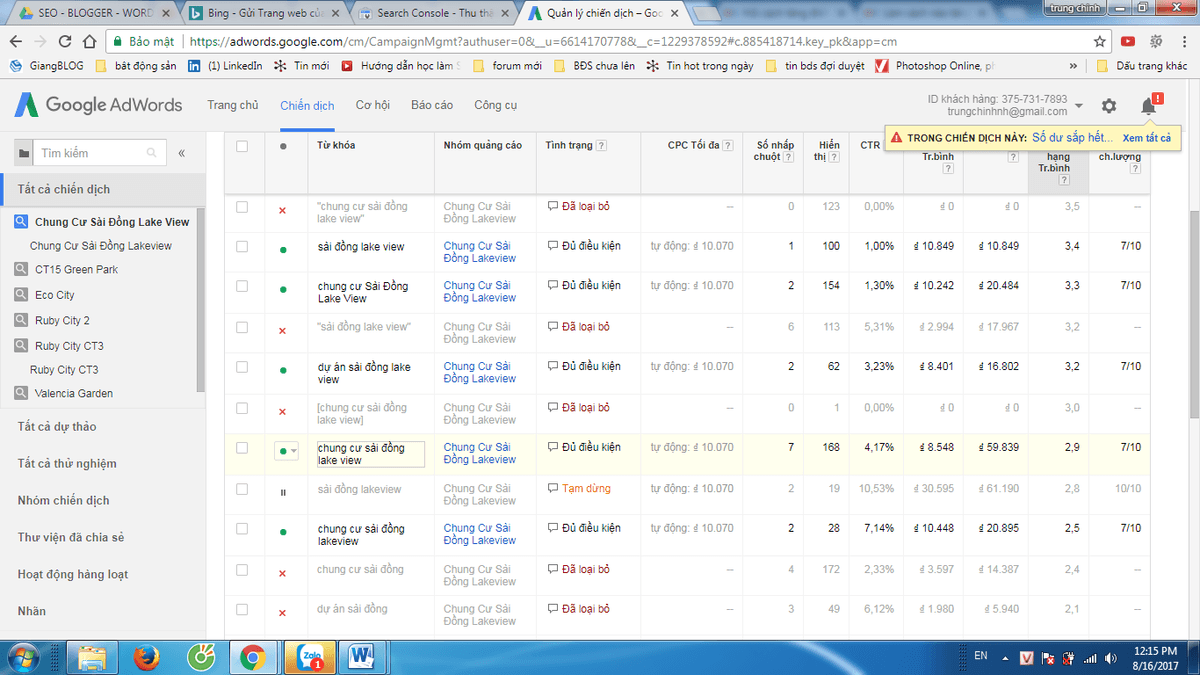Image resolution: width=1200 pixels, height=675 pixels.
Task: Switch to the Báo cáo tab
Action: (432, 105)
